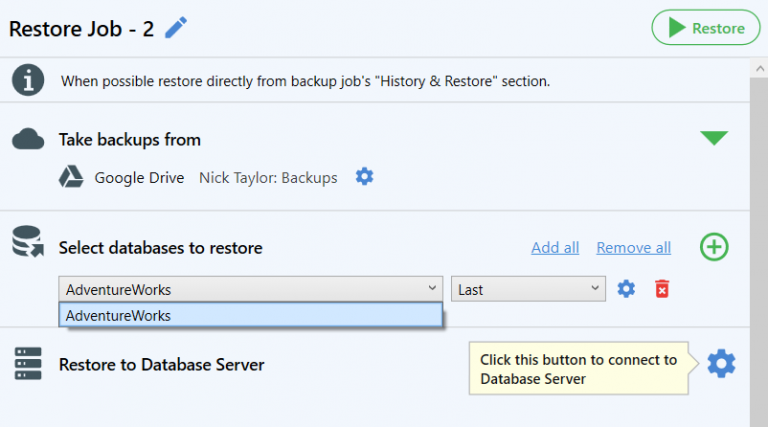Click the Remove all link
The image size is (768, 427).
tap(633, 248)
